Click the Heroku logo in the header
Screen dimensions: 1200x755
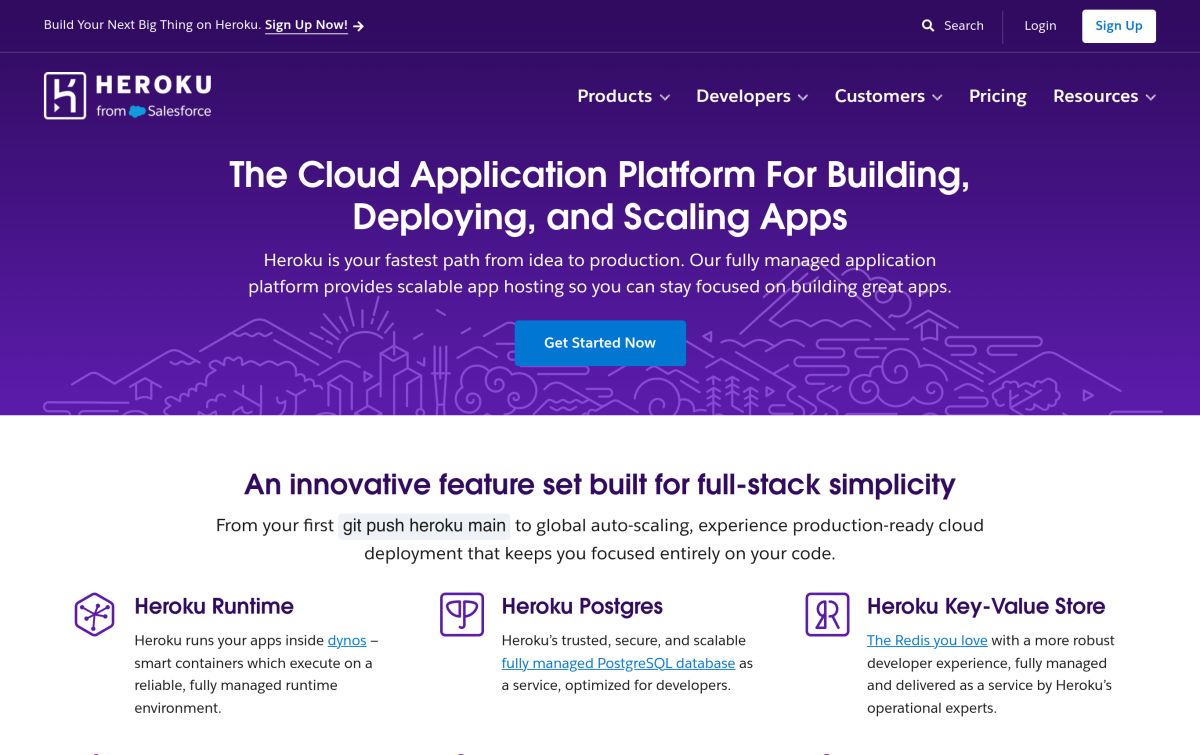(x=127, y=96)
